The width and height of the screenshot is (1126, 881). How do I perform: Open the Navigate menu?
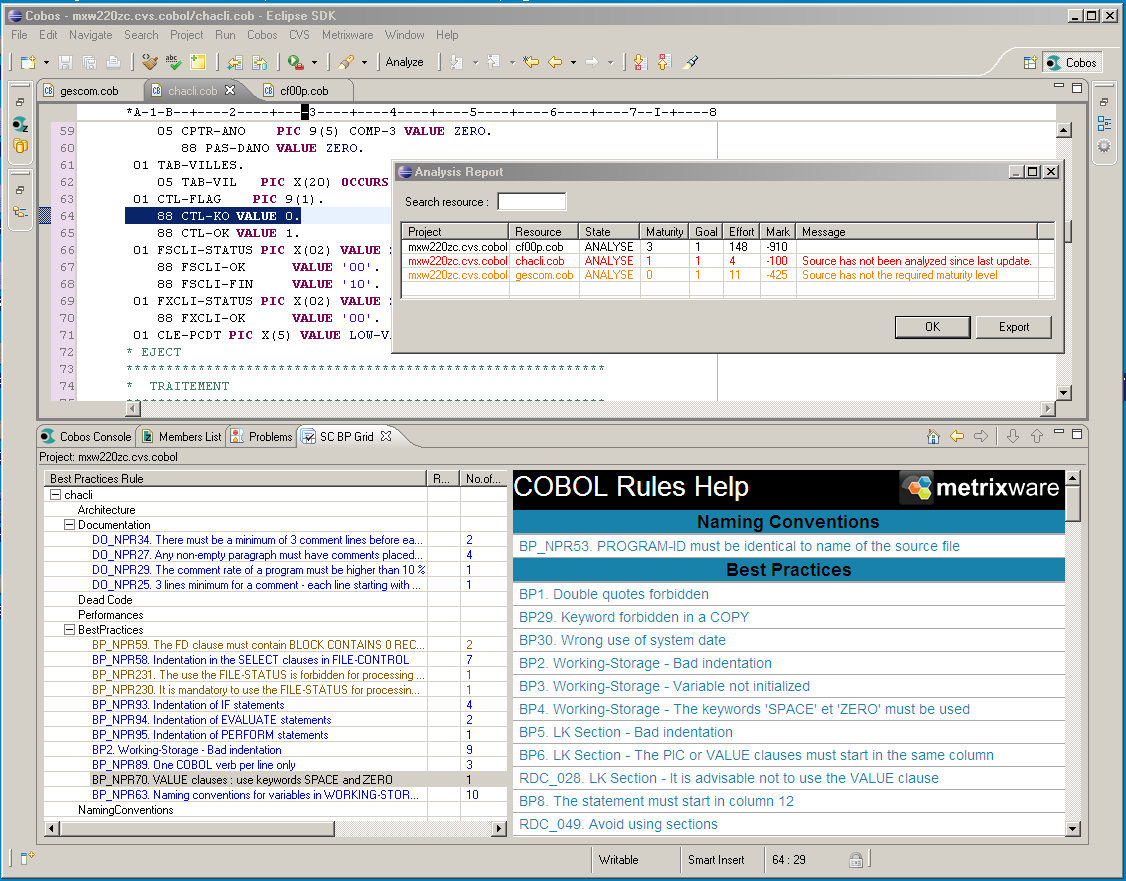(x=90, y=34)
